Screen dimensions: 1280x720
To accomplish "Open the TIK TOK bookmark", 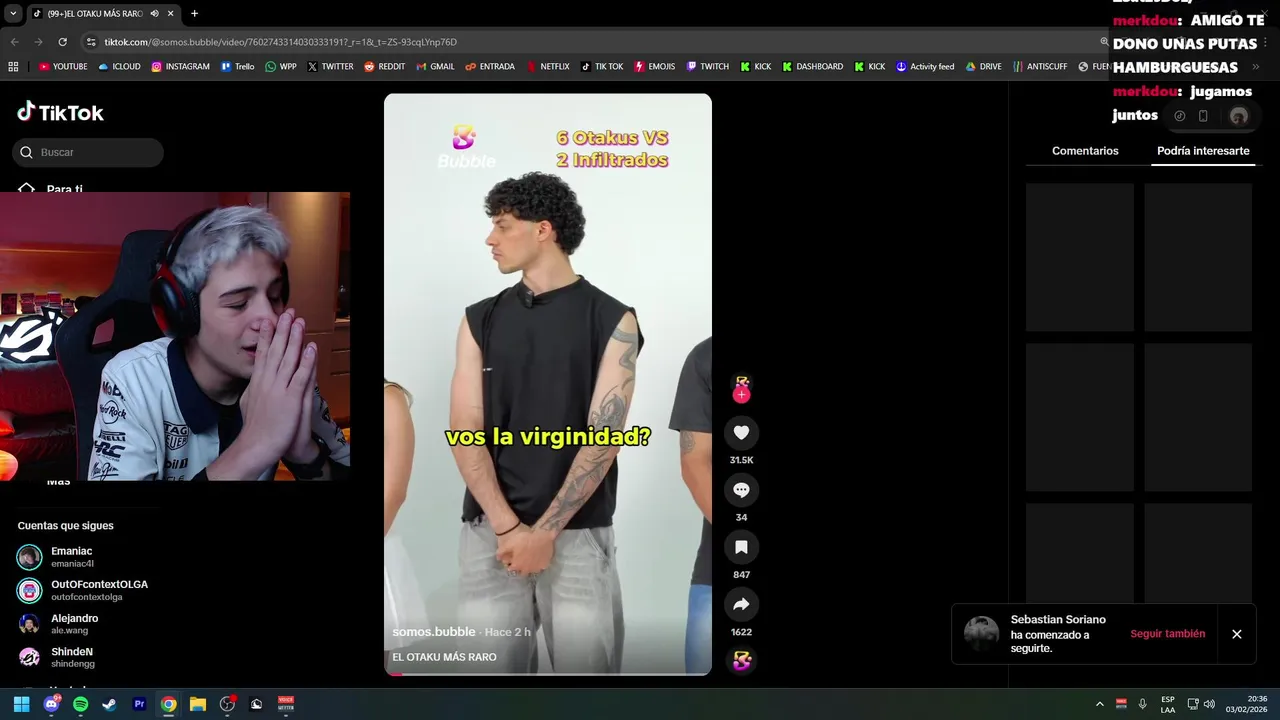I will tap(602, 67).
